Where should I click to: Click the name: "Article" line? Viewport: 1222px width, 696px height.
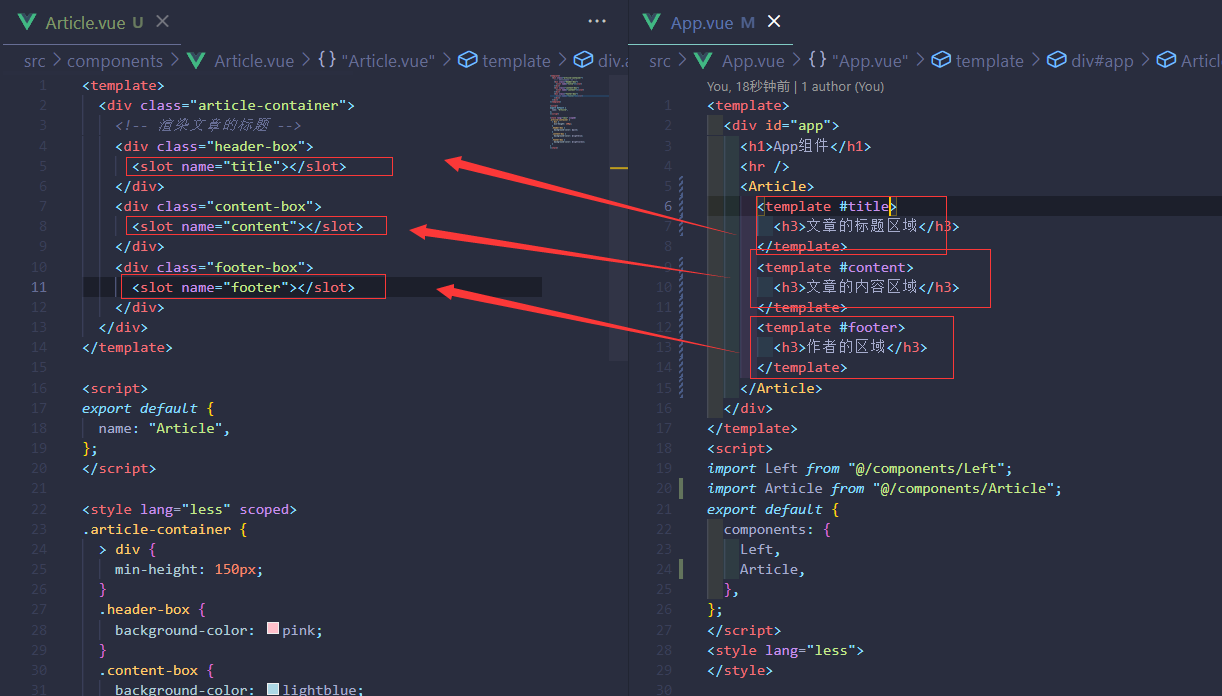tap(164, 428)
